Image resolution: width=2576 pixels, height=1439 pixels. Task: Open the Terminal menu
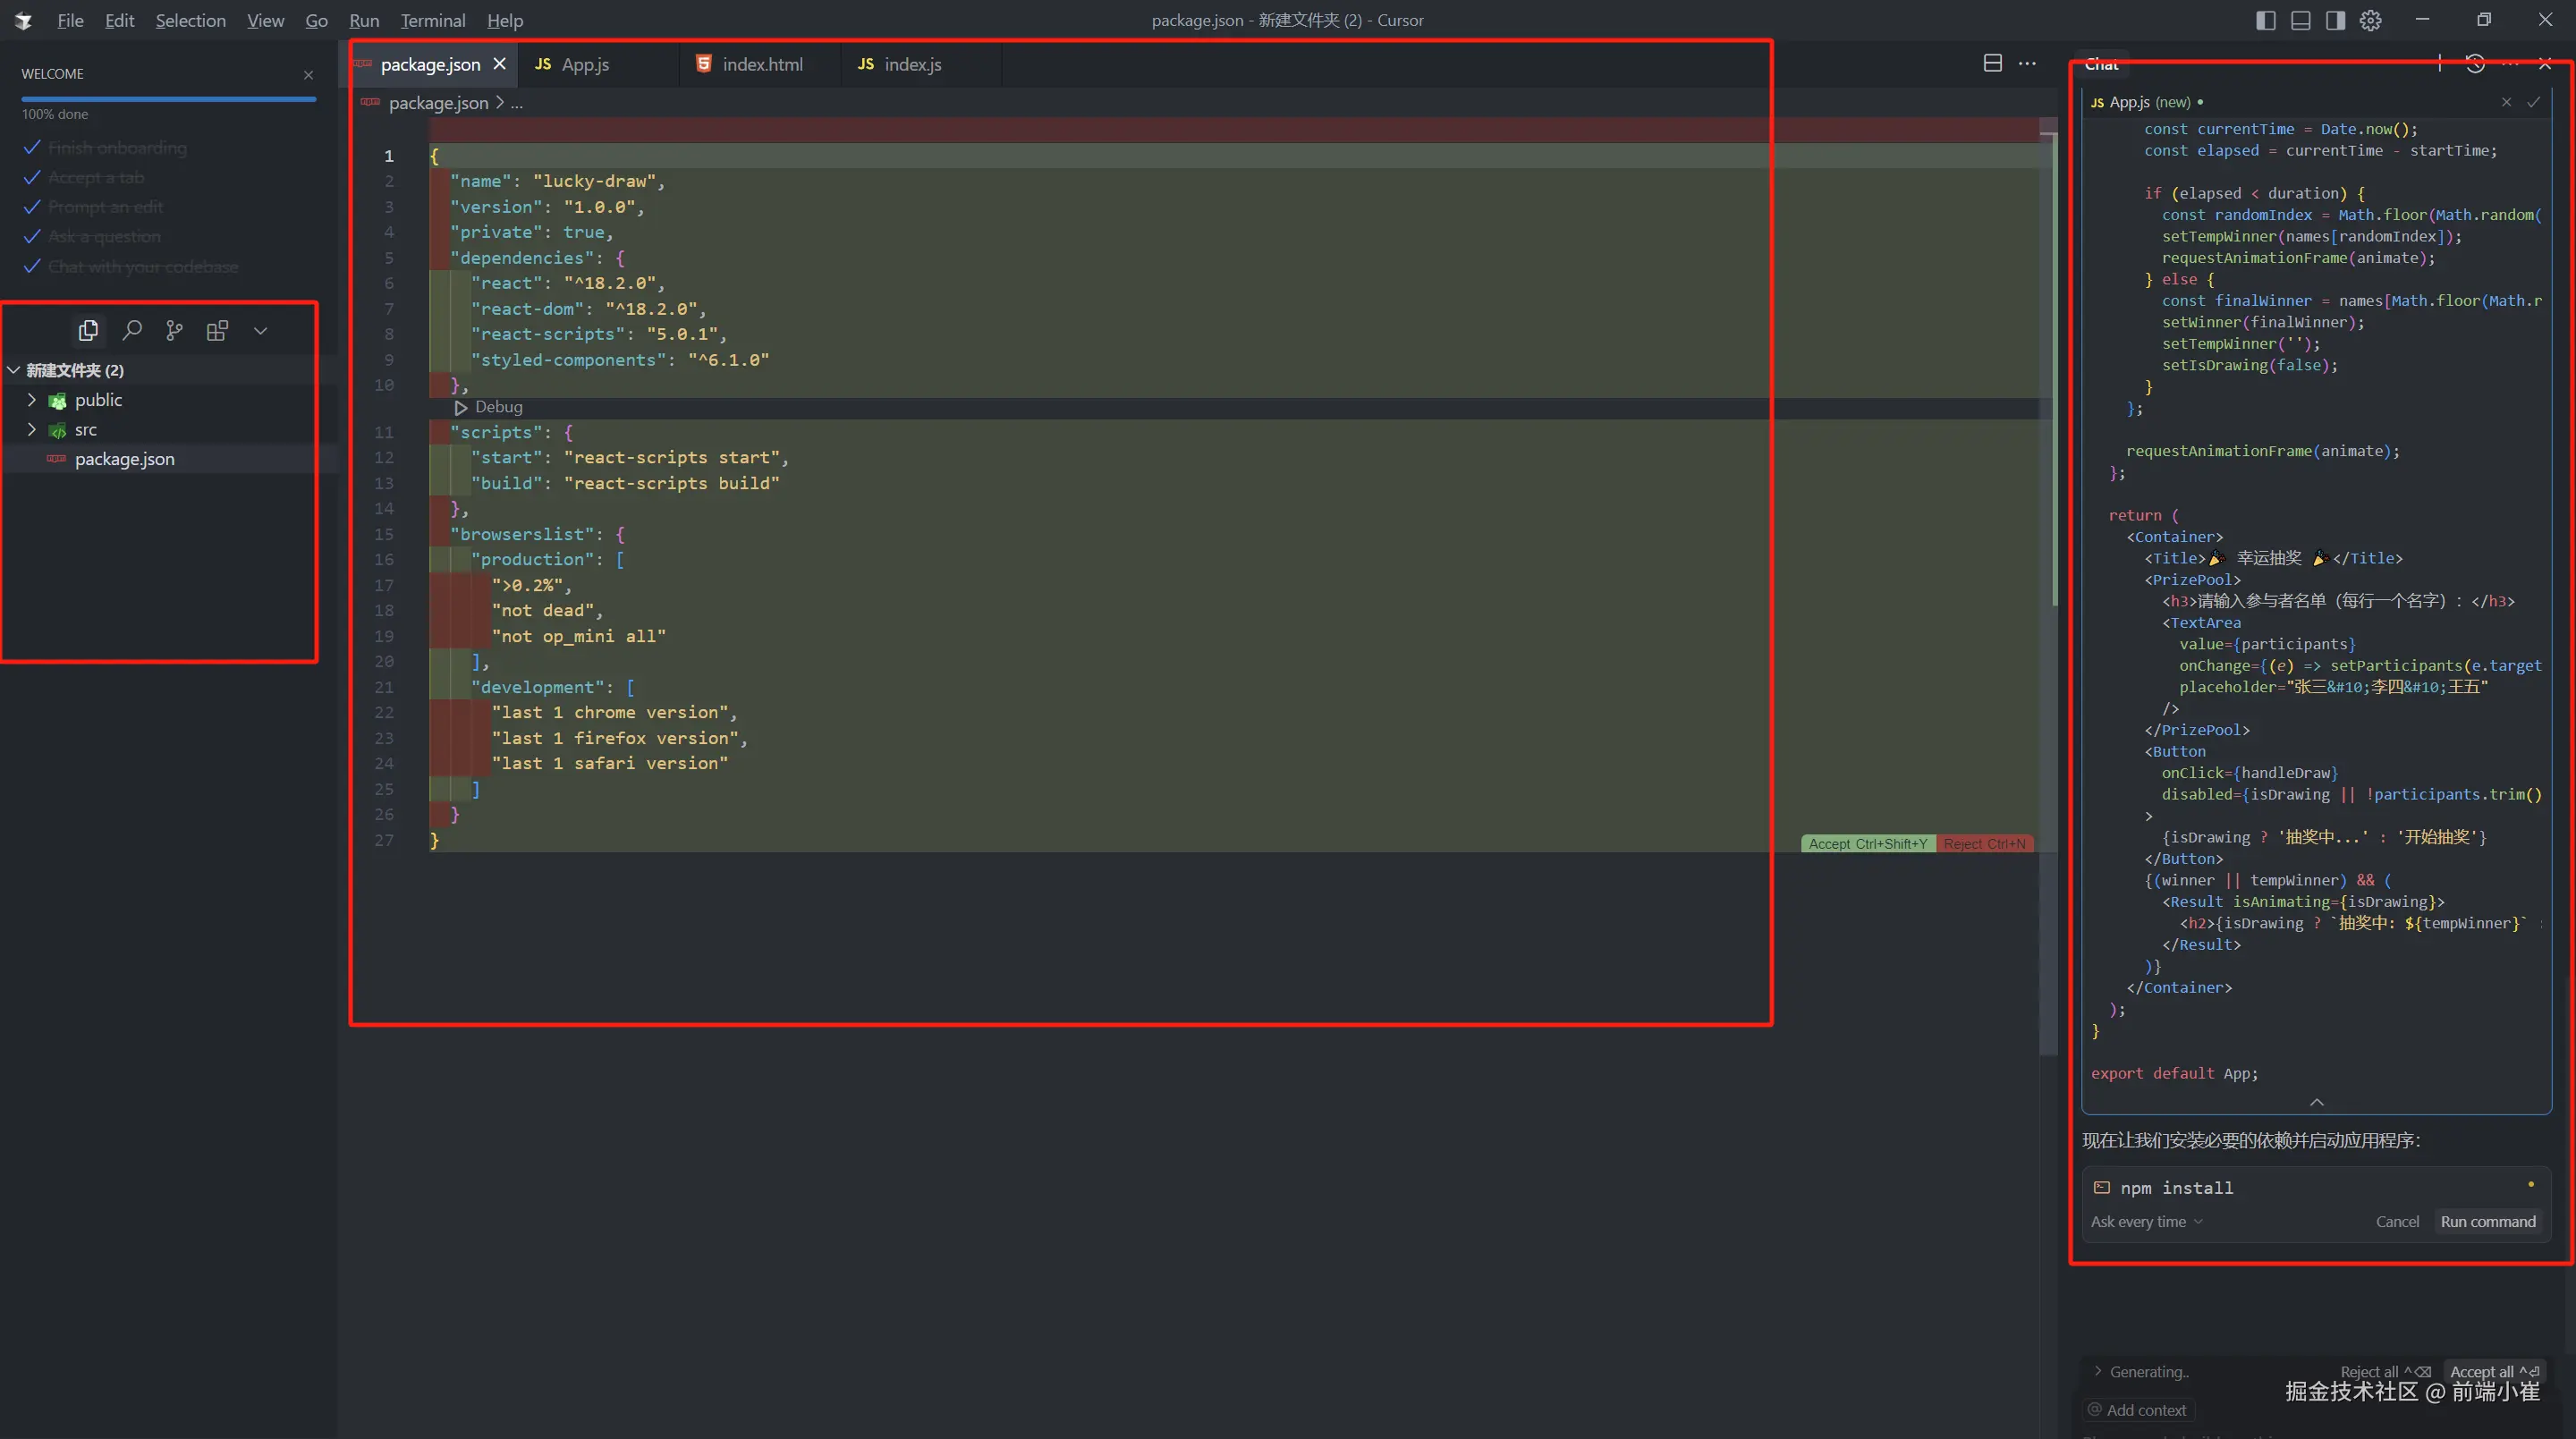(x=432, y=20)
